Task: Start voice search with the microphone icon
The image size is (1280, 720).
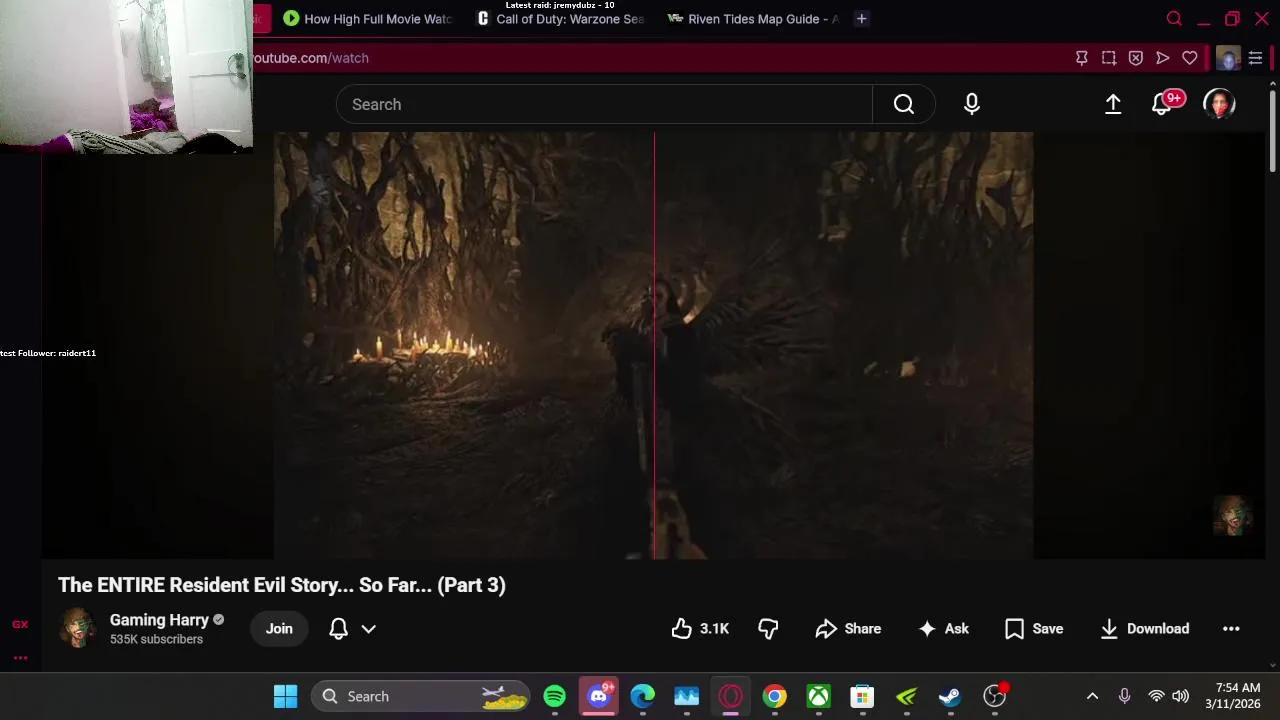Action: [x=972, y=104]
